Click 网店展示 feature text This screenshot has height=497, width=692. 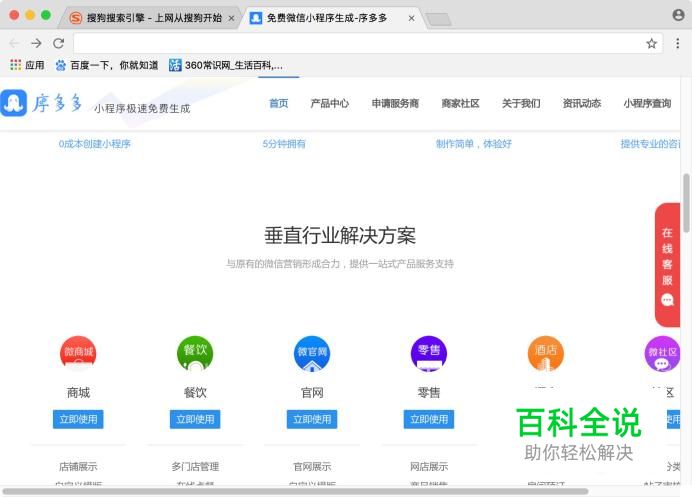[429, 467]
